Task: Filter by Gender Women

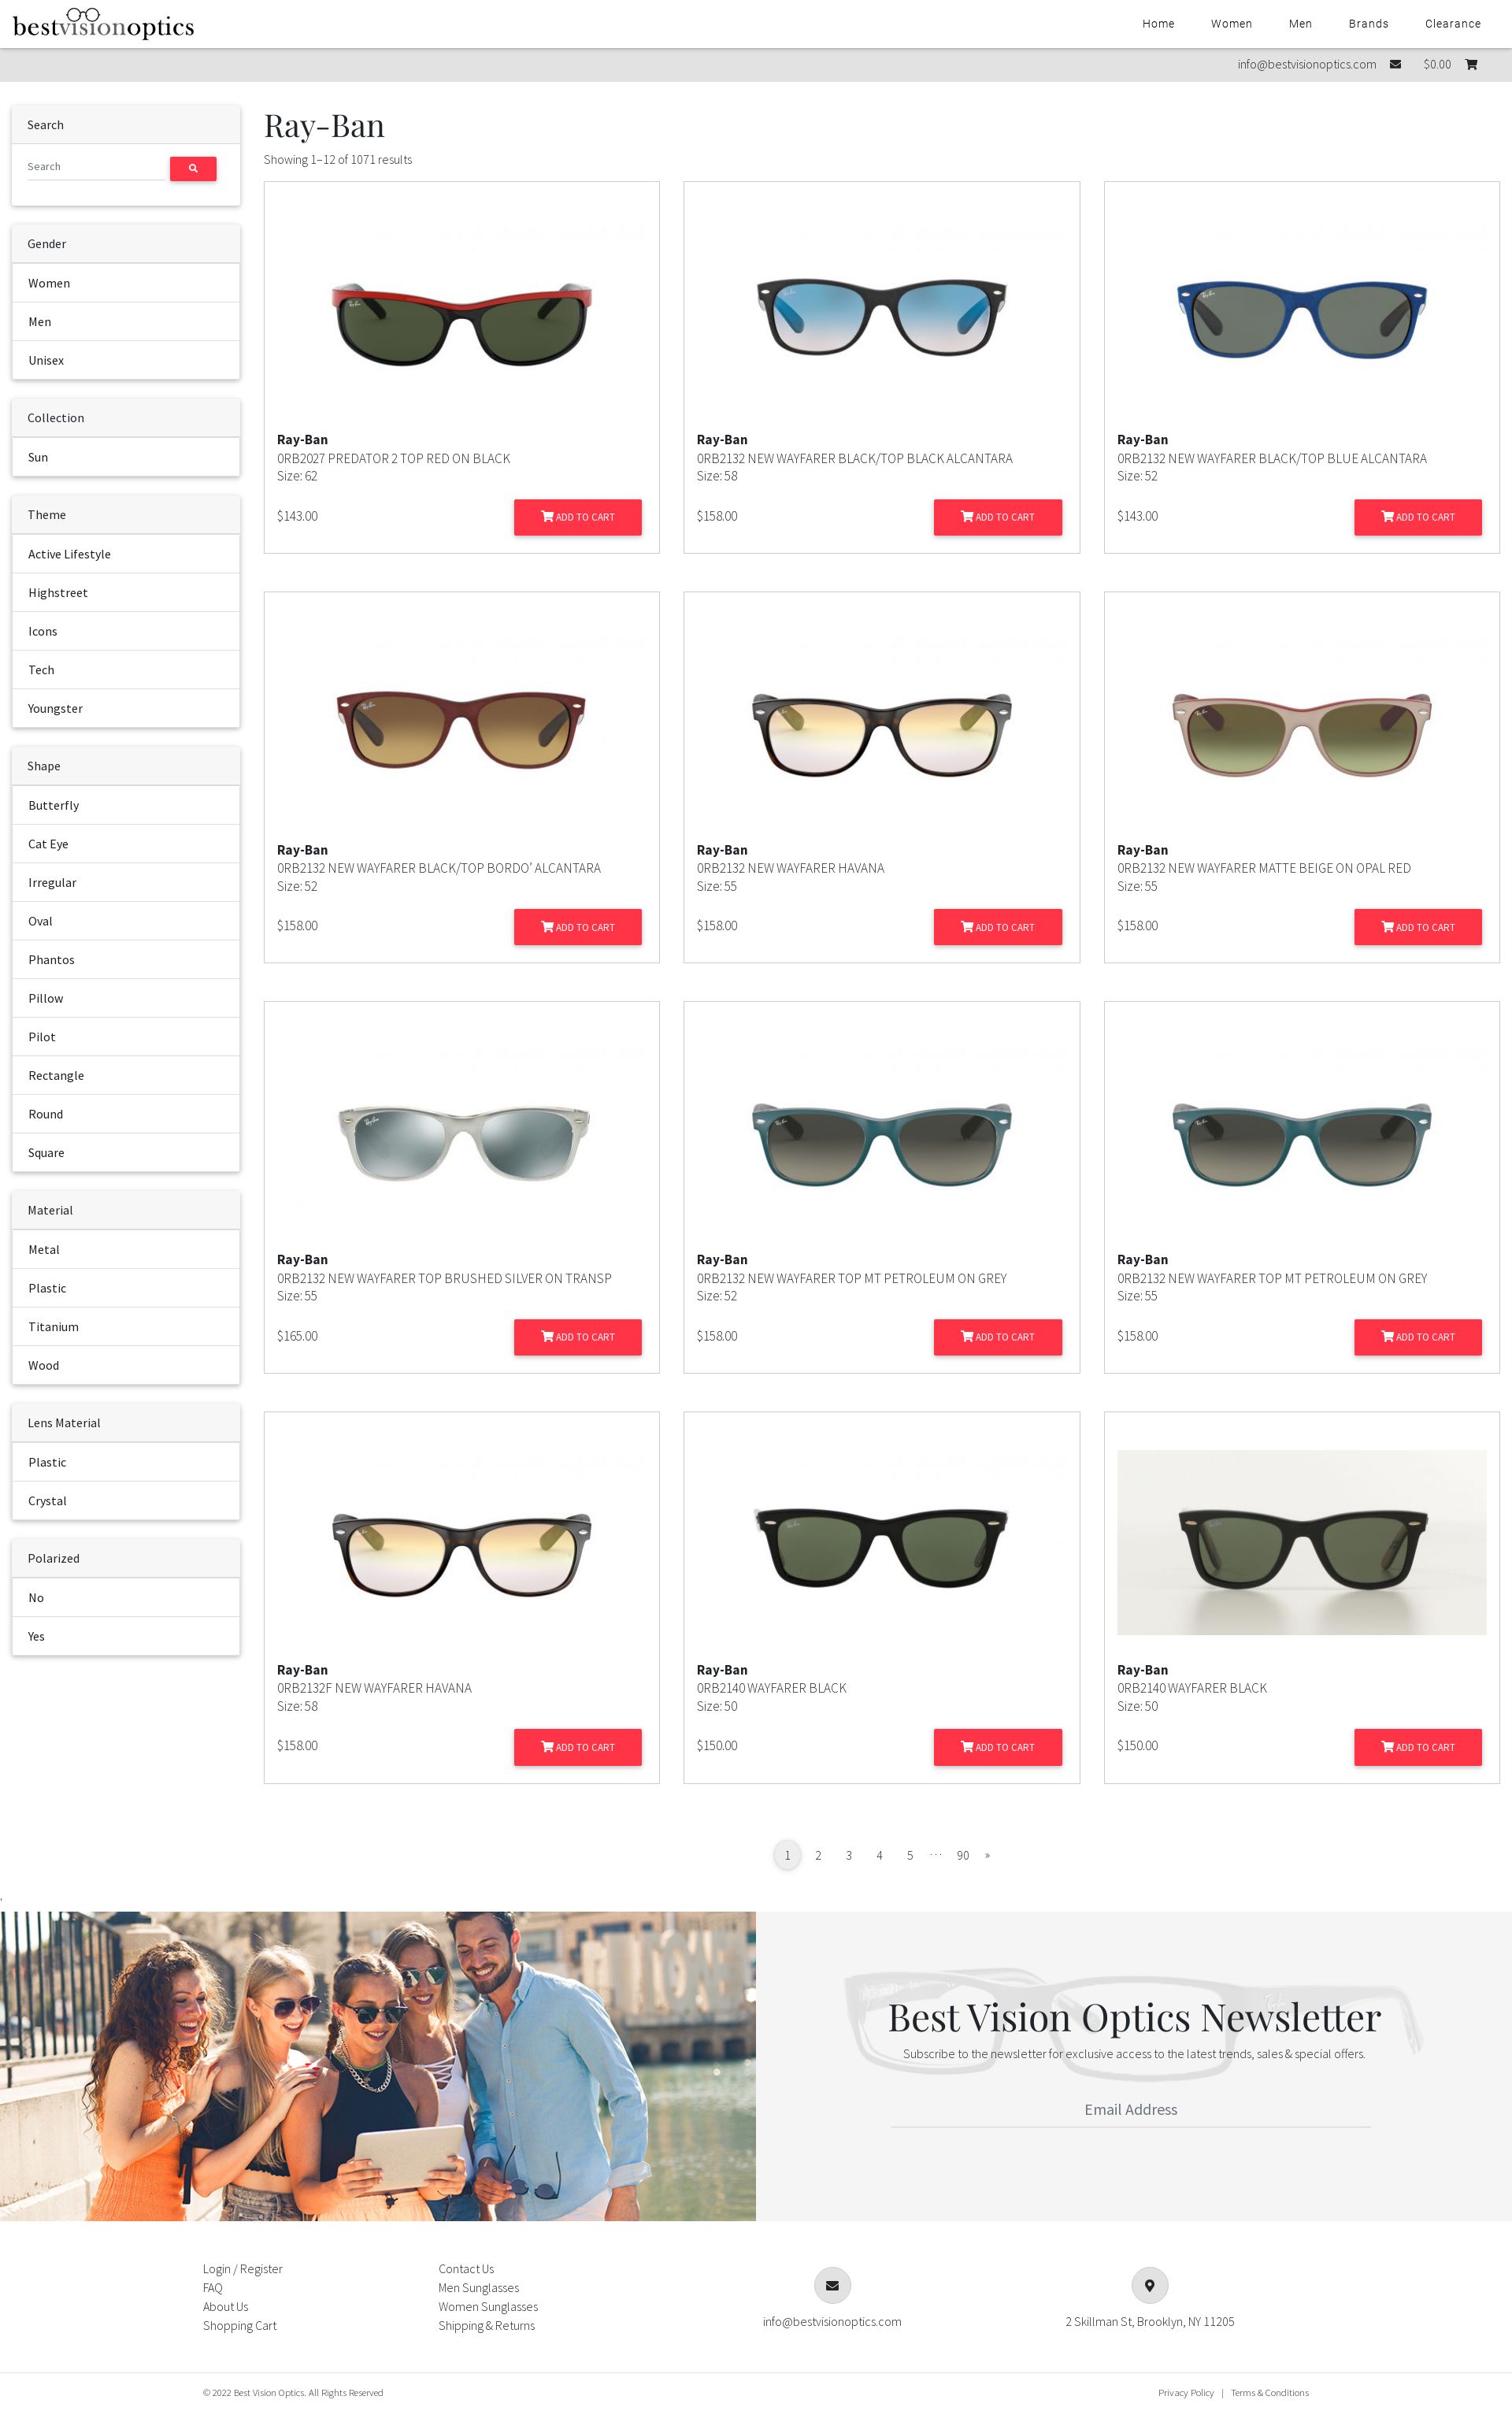Action: 126,283
